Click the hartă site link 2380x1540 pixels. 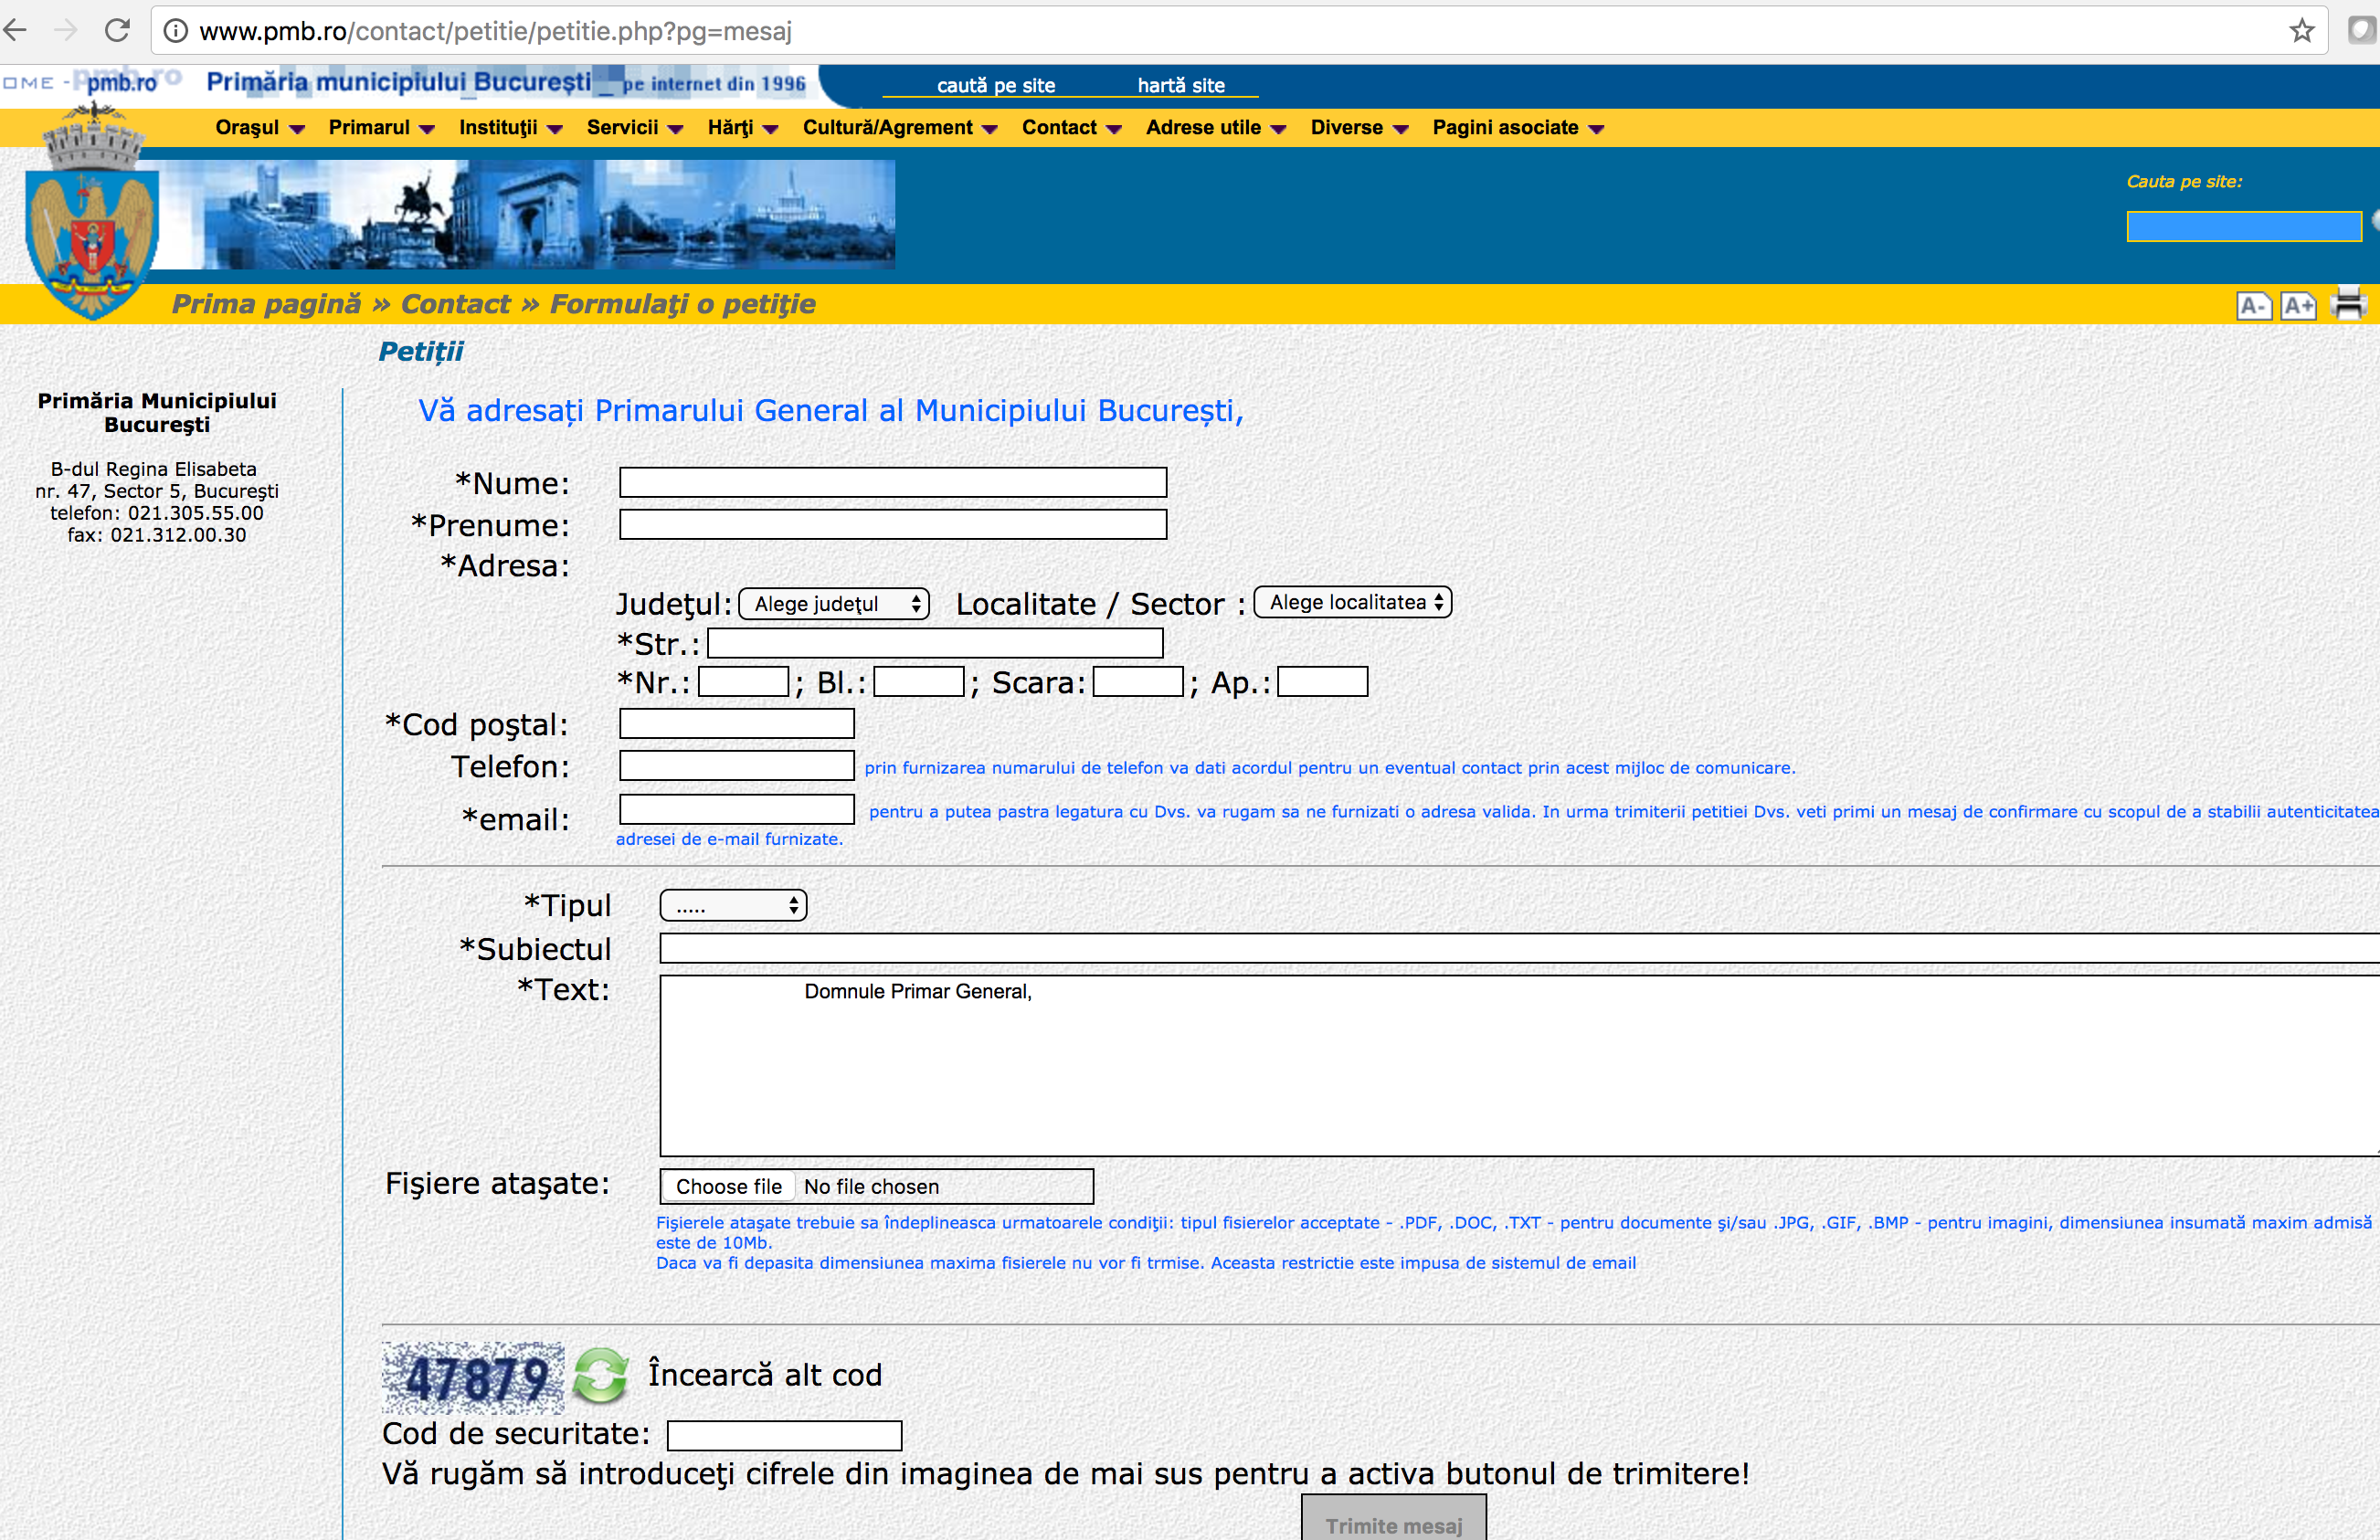[x=1180, y=85]
